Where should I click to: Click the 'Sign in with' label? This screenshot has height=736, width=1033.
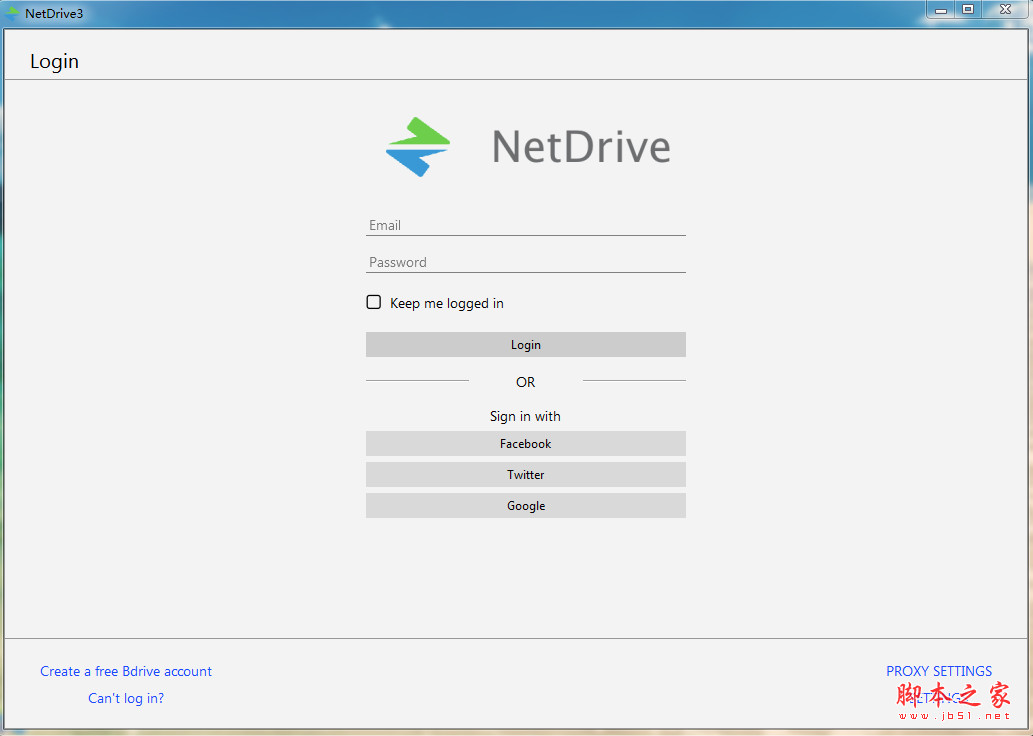525,416
